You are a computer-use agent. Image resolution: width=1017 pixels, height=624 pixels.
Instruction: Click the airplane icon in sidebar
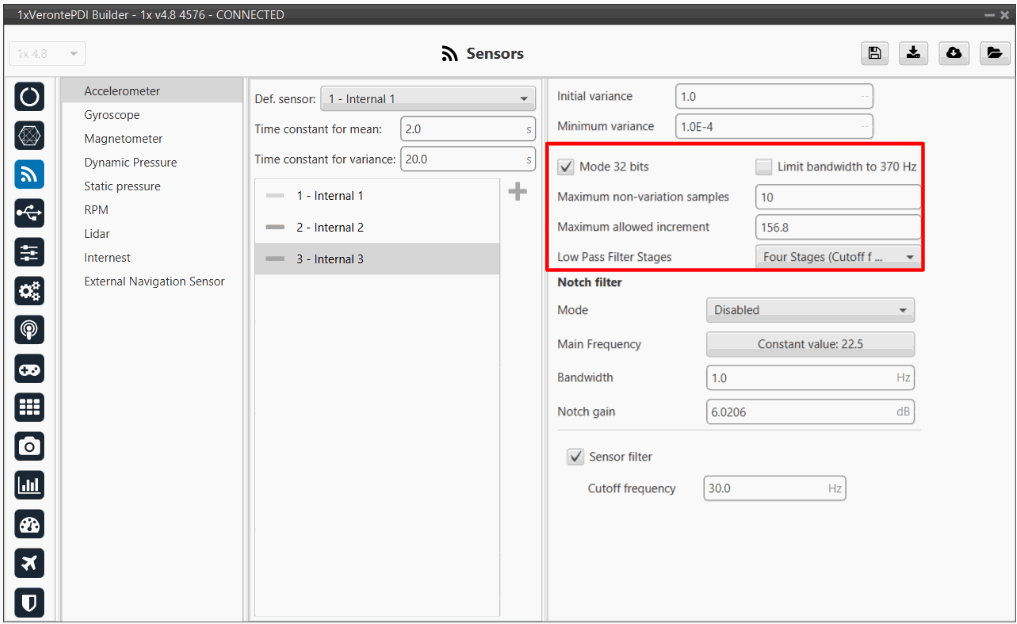[x=29, y=564]
